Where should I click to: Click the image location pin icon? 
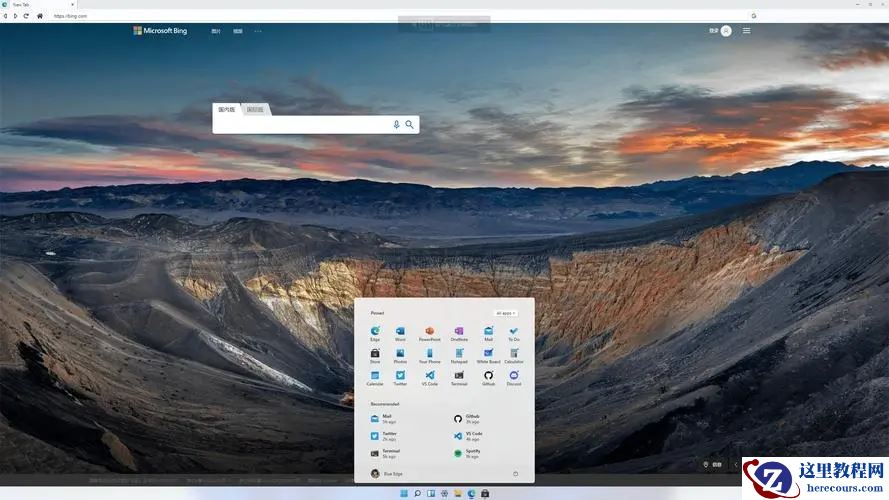pyautogui.click(x=706, y=464)
